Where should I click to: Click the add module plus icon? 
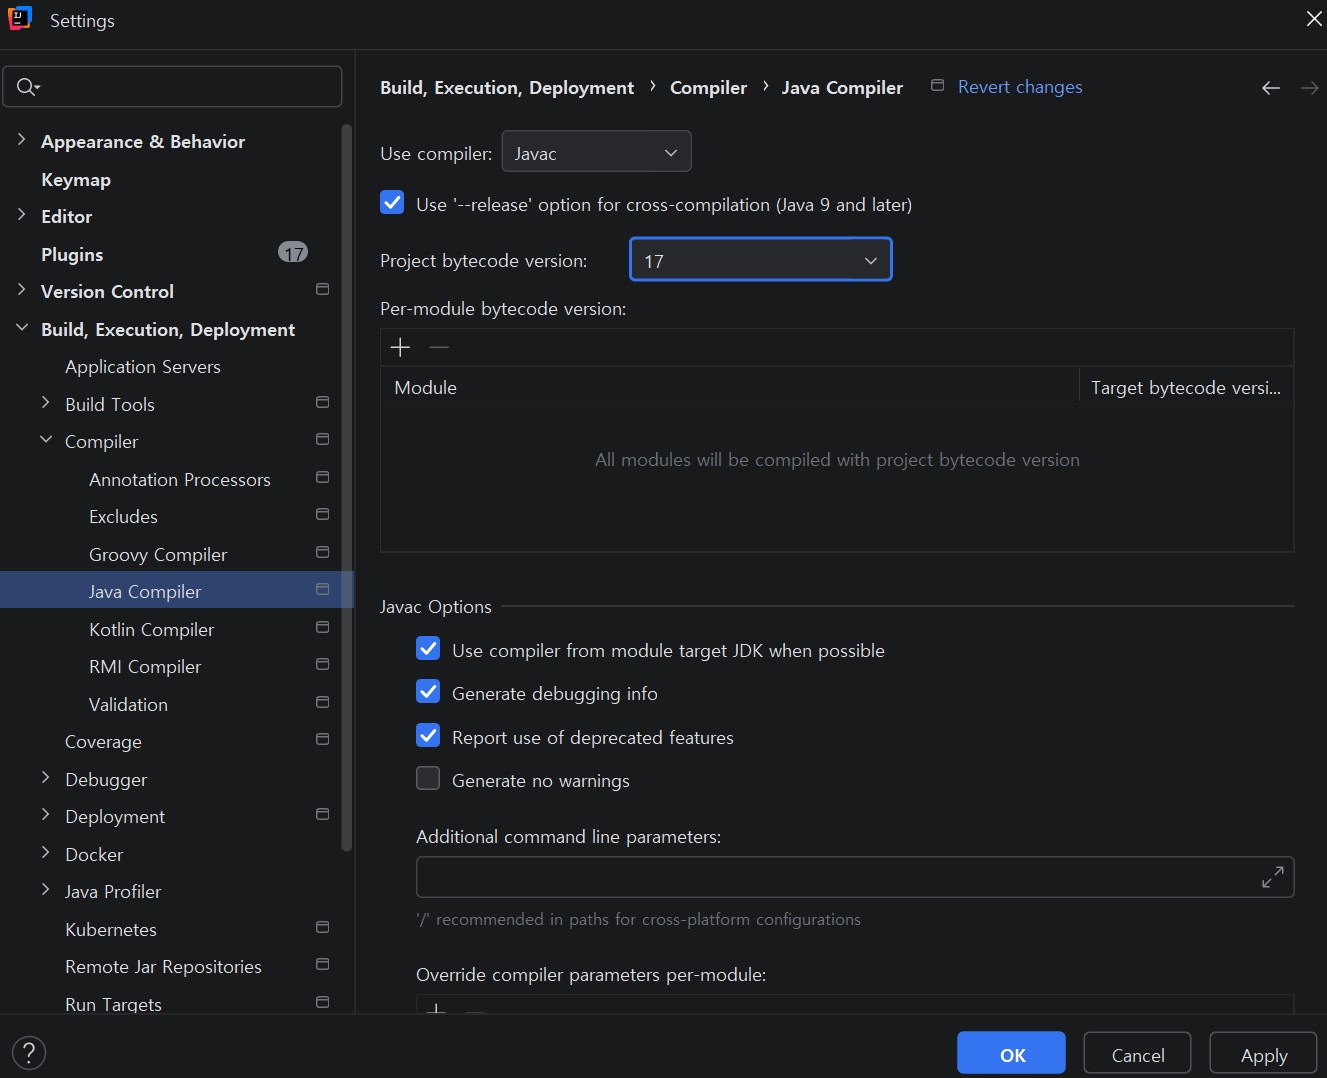coord(400,347)
